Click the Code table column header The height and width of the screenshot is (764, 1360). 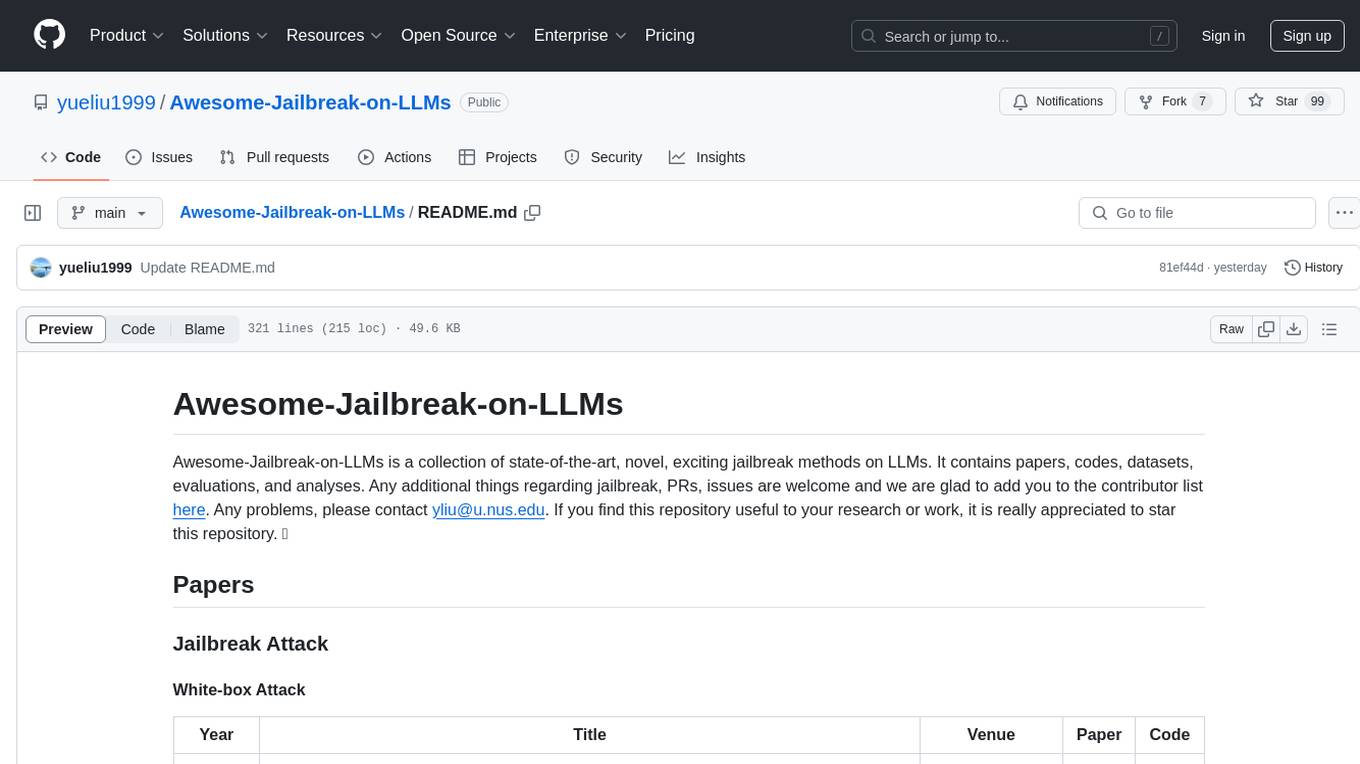coord(1169,734)
